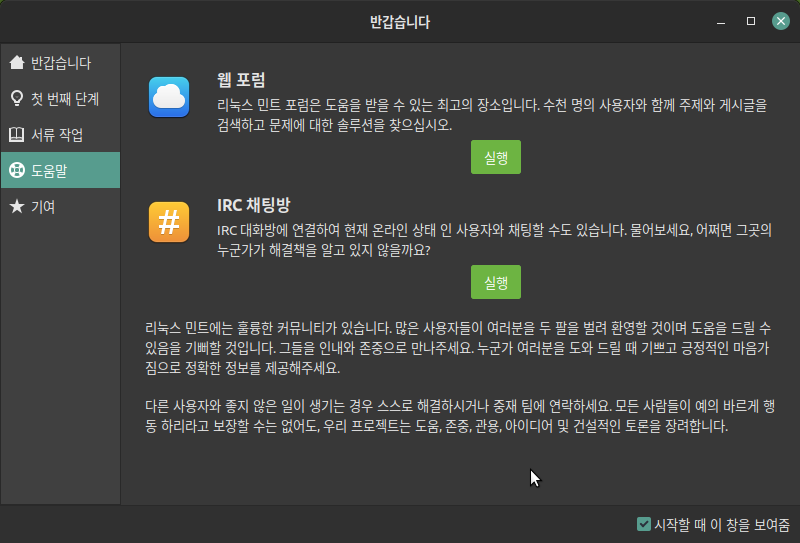Image resolution: width=800 pixels, height=543 pixels.
Task: Click the 웹 포럼 heading
Action: (x=241, y=80)
